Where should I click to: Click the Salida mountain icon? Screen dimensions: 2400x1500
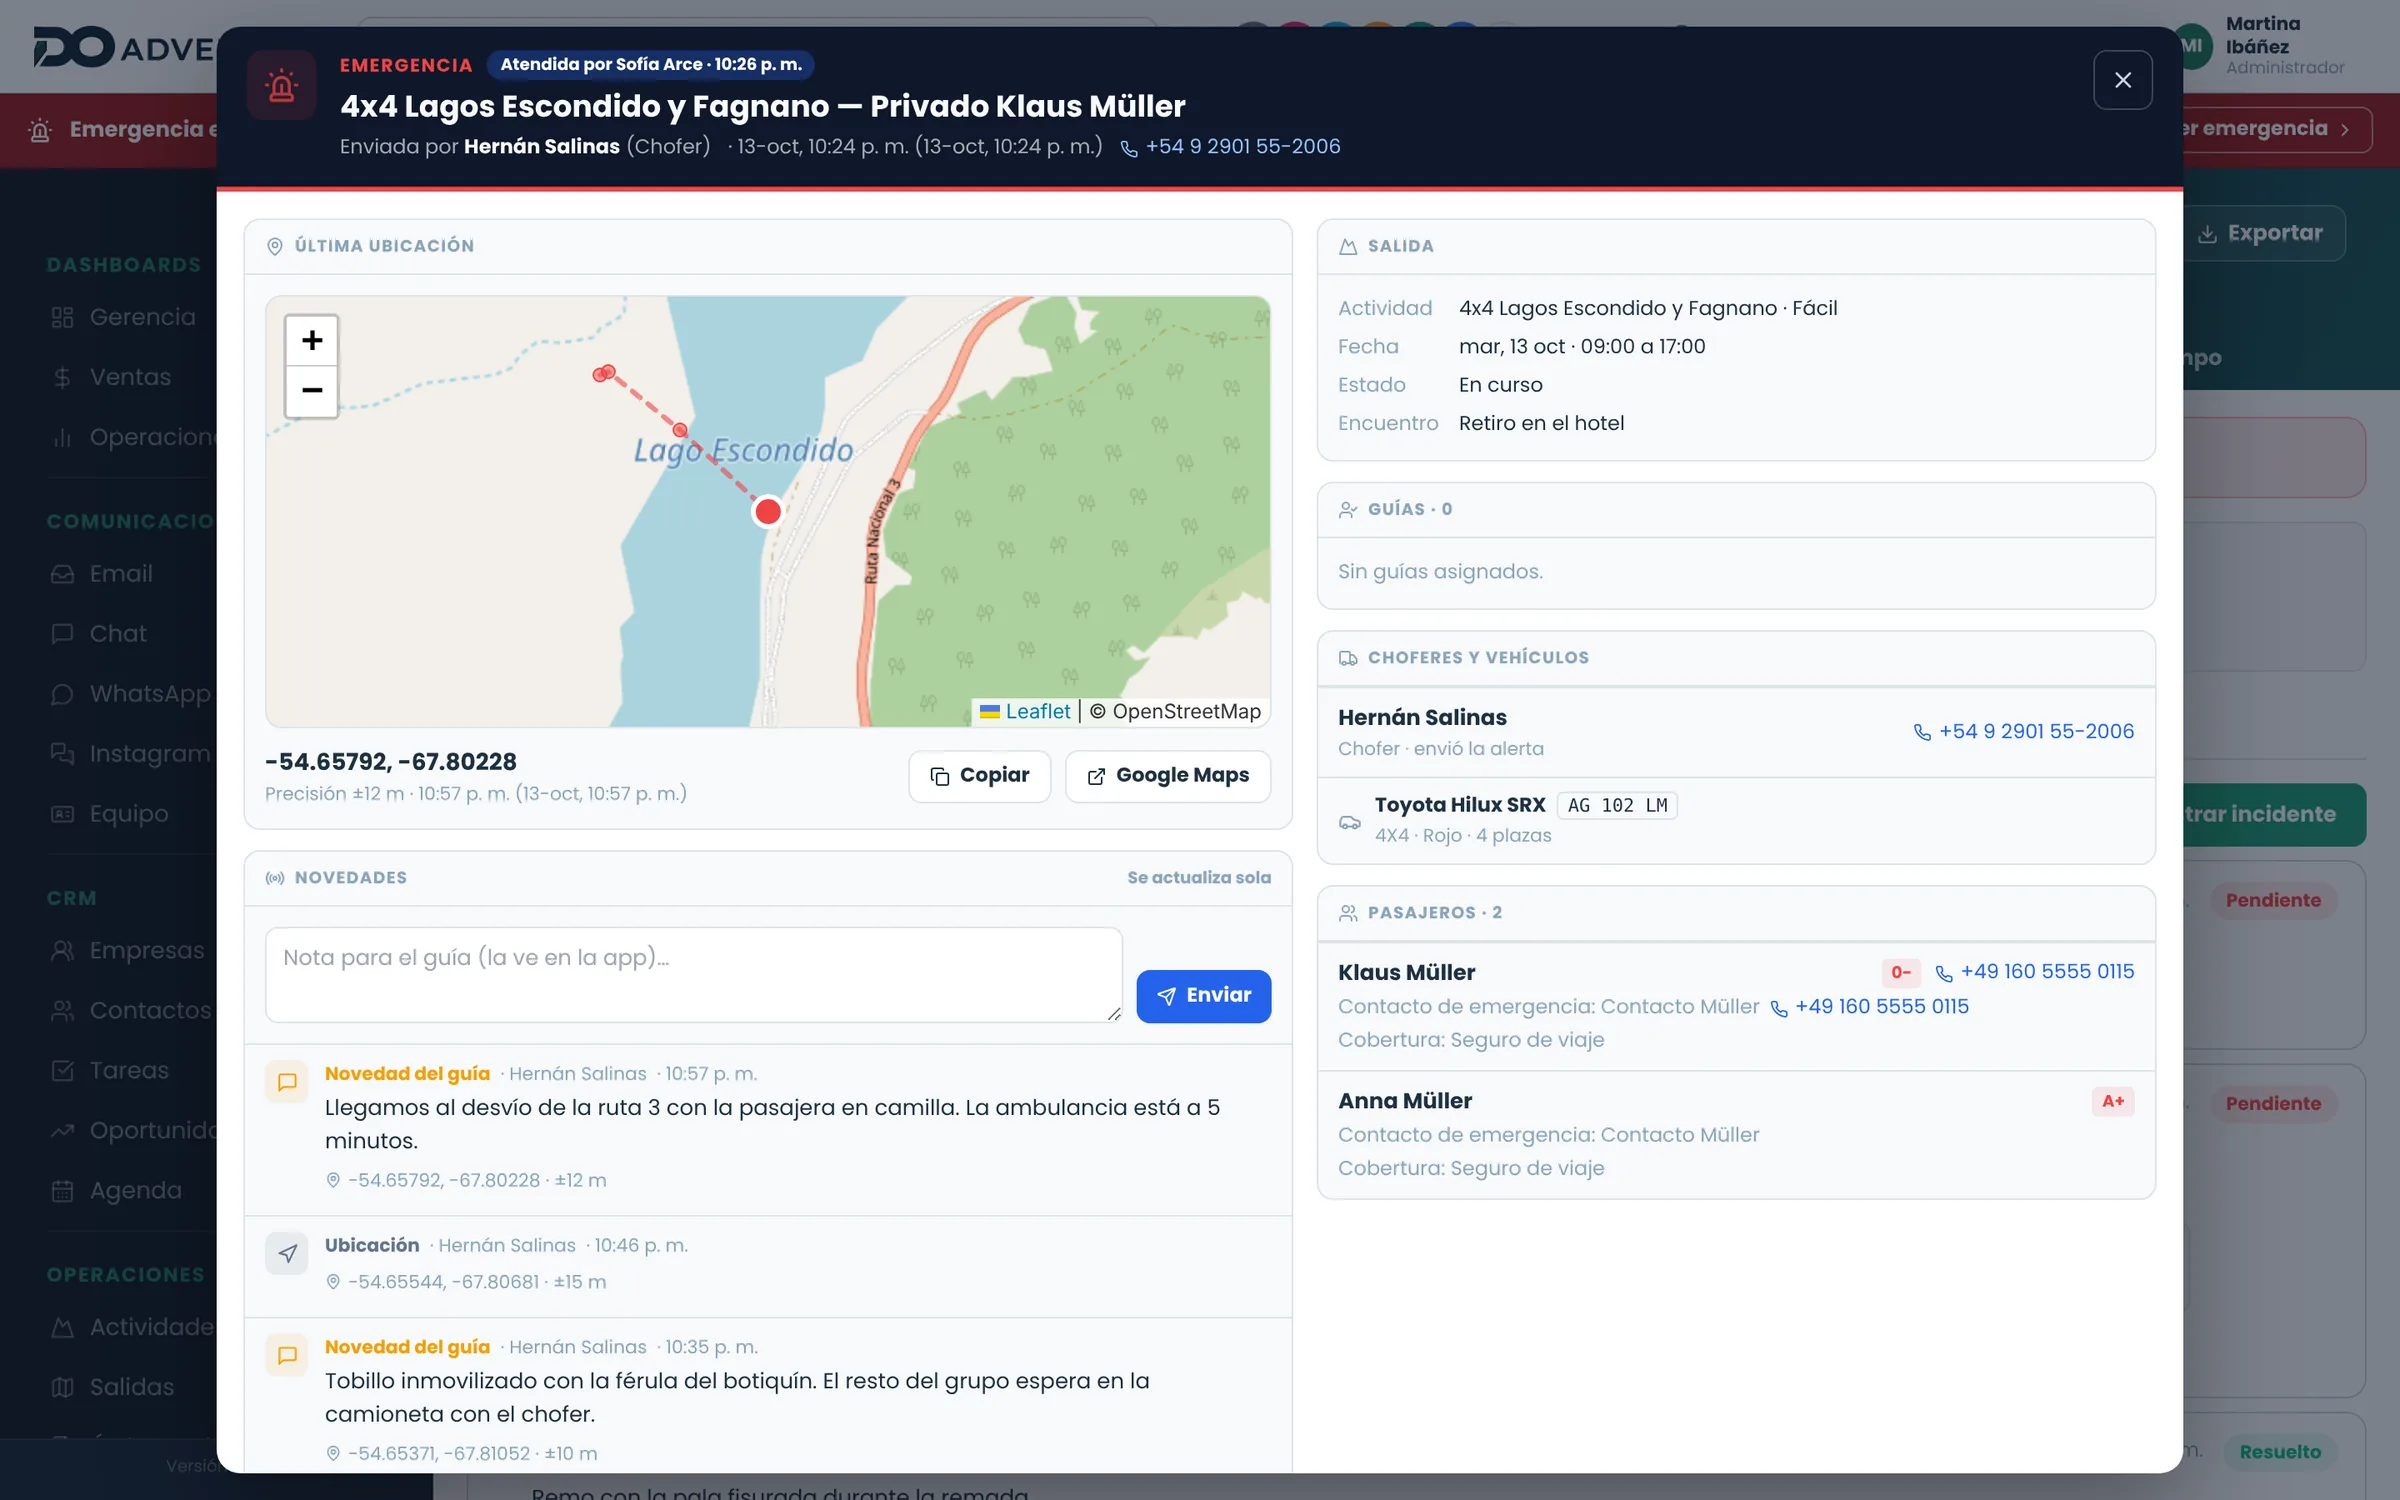click(x=1348, y=246)
